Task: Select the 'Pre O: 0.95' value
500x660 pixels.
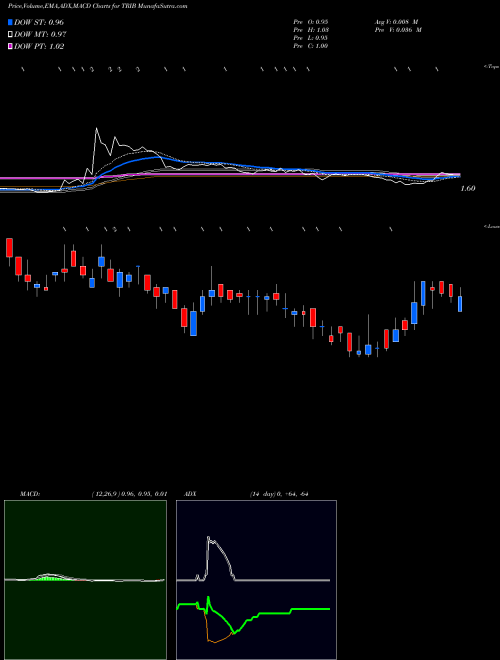Action: click(x=311, y=22)
